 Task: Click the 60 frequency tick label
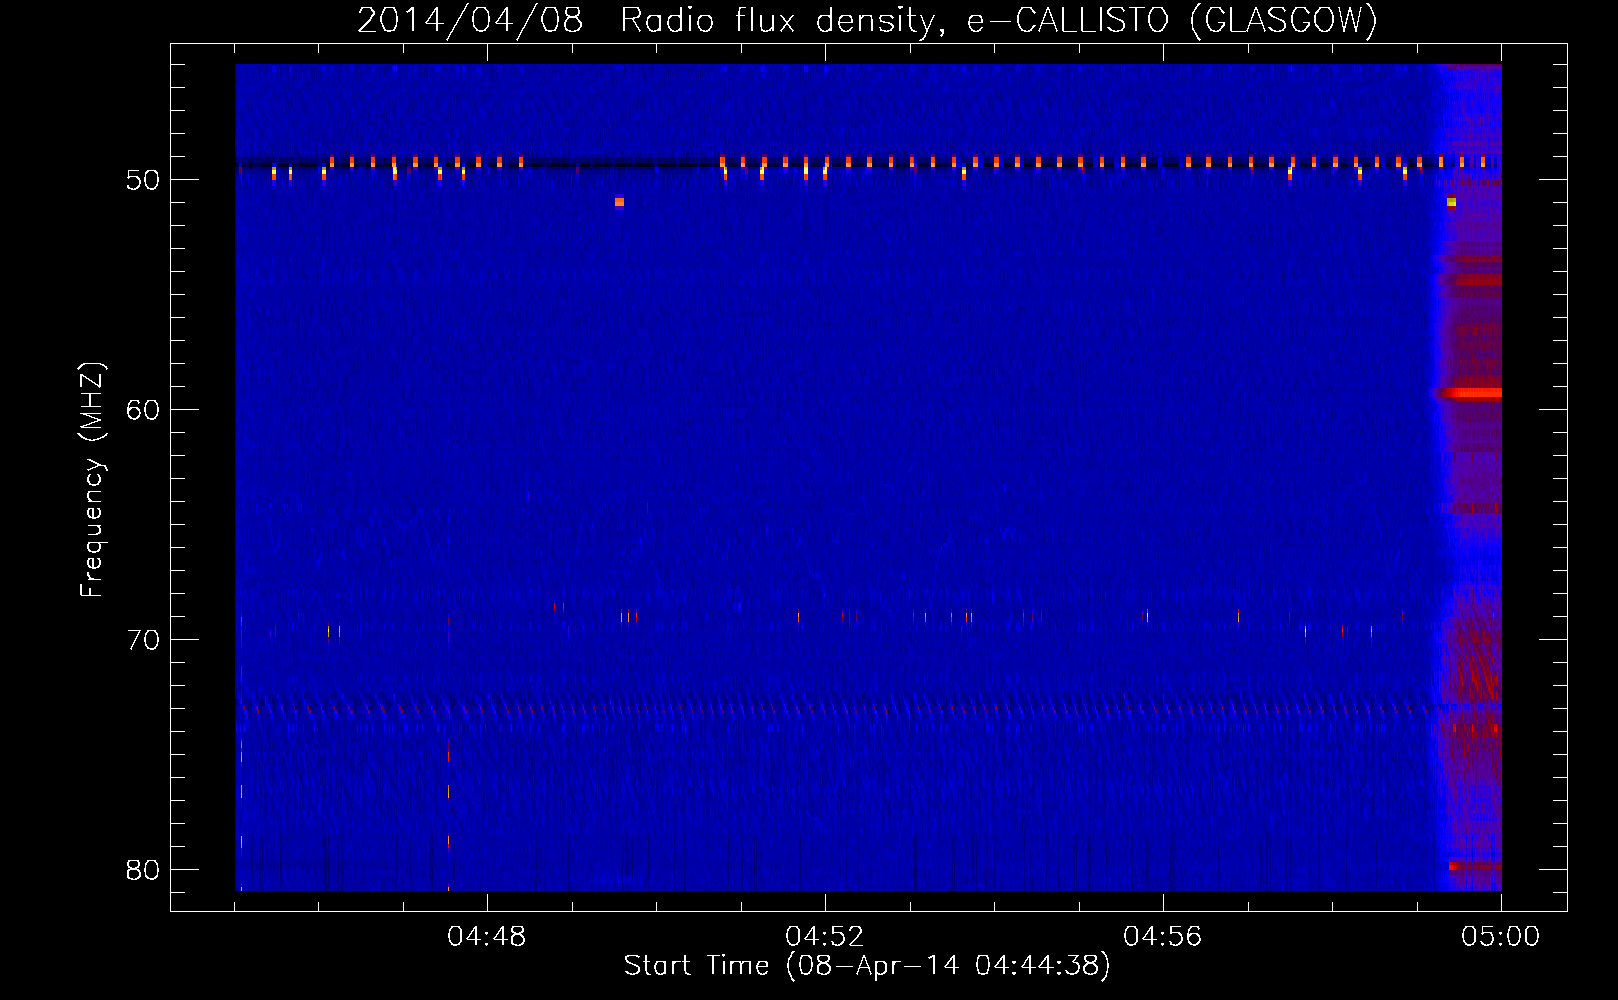tap(143, 410)
